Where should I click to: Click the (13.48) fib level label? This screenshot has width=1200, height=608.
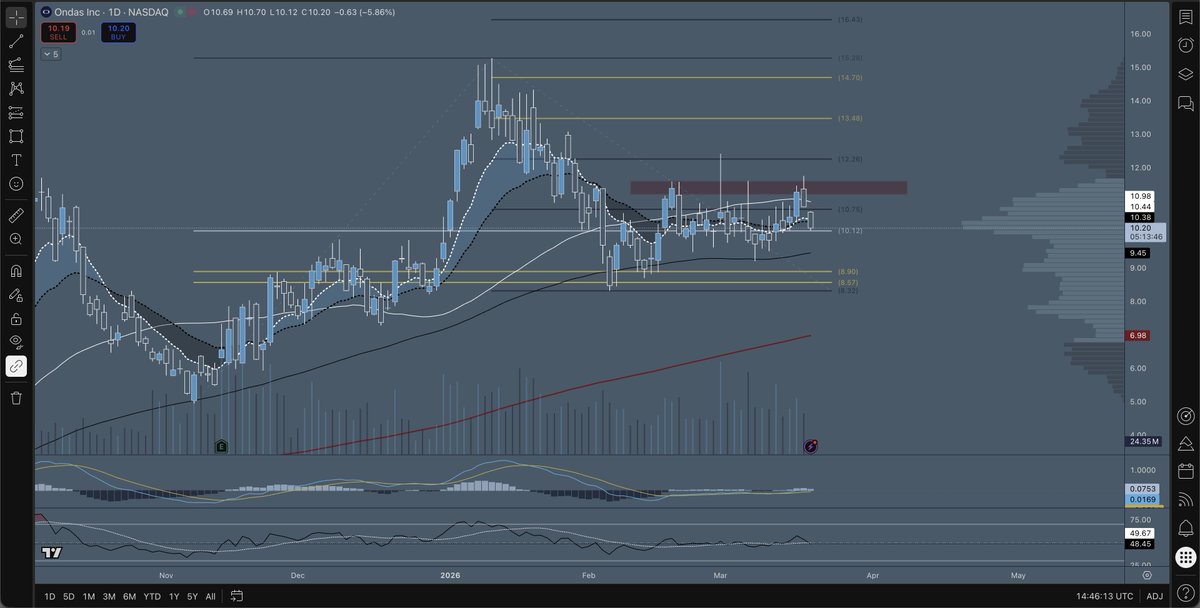(x=849, y=118)
